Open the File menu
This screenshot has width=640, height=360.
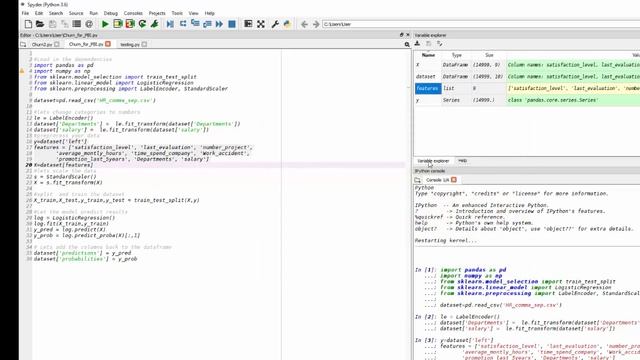[25, 13]
